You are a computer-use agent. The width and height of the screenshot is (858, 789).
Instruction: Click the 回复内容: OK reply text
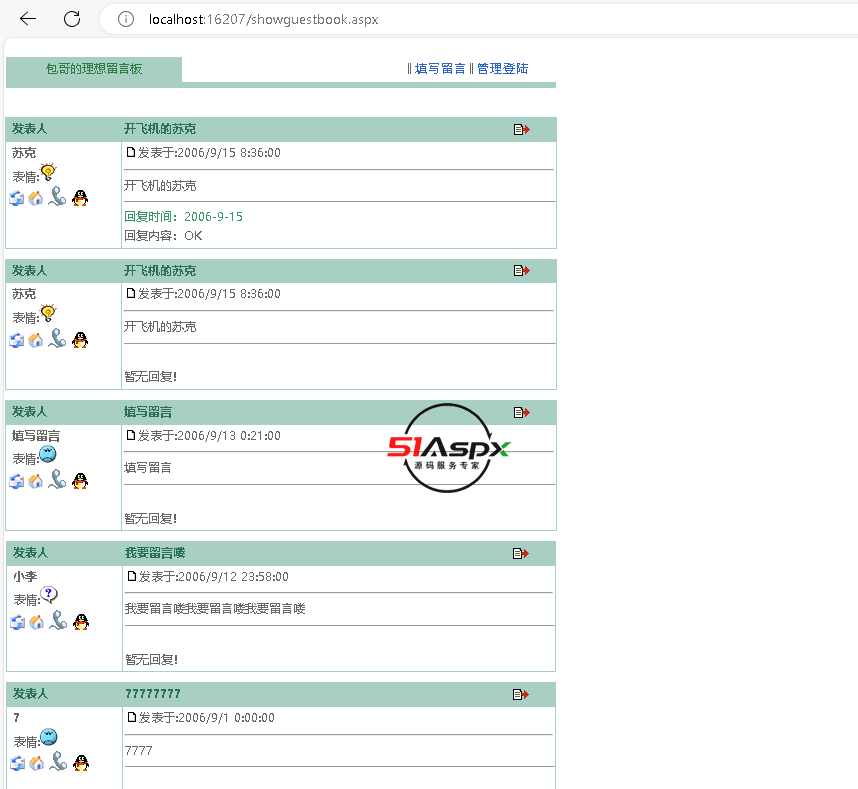click(x=163, y=236)
